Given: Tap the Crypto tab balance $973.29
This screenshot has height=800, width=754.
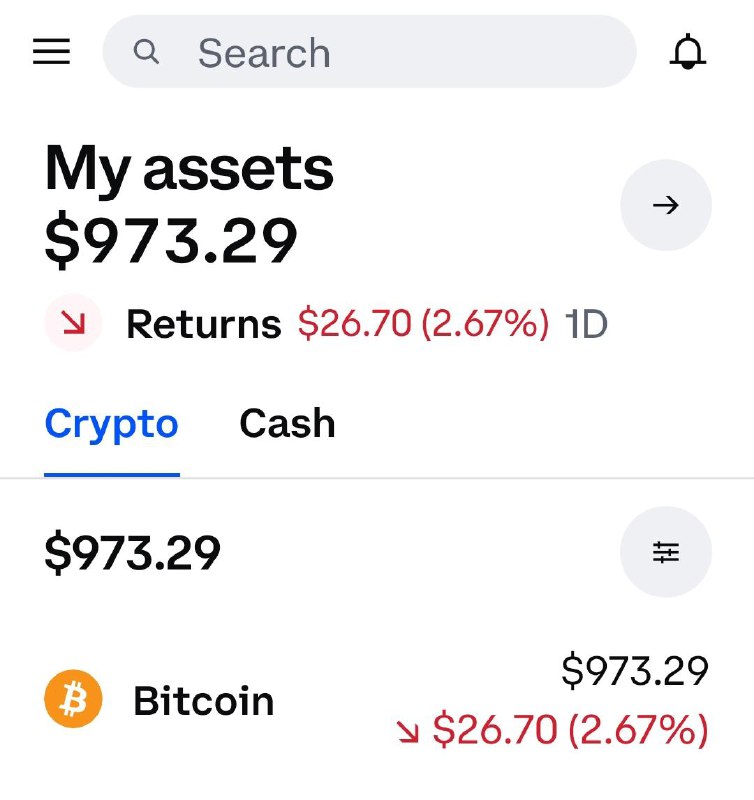Looking at the screenshot, I should point(133,553).
